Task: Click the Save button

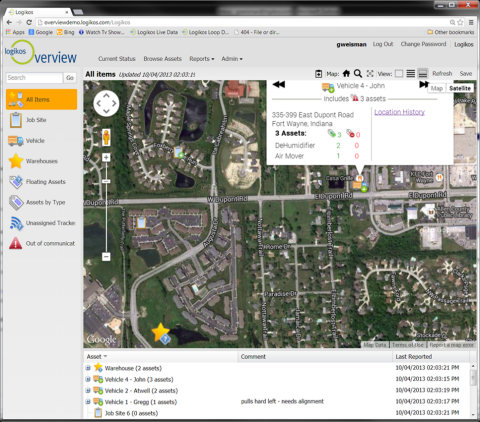Action: tap(466, 73)
